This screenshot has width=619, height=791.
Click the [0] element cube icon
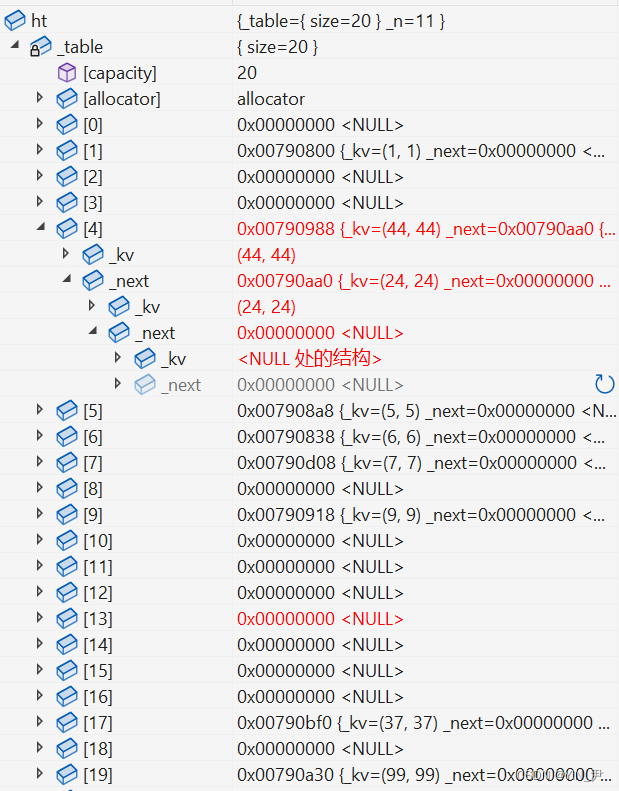pyautogui.click(x=67, y=125)
